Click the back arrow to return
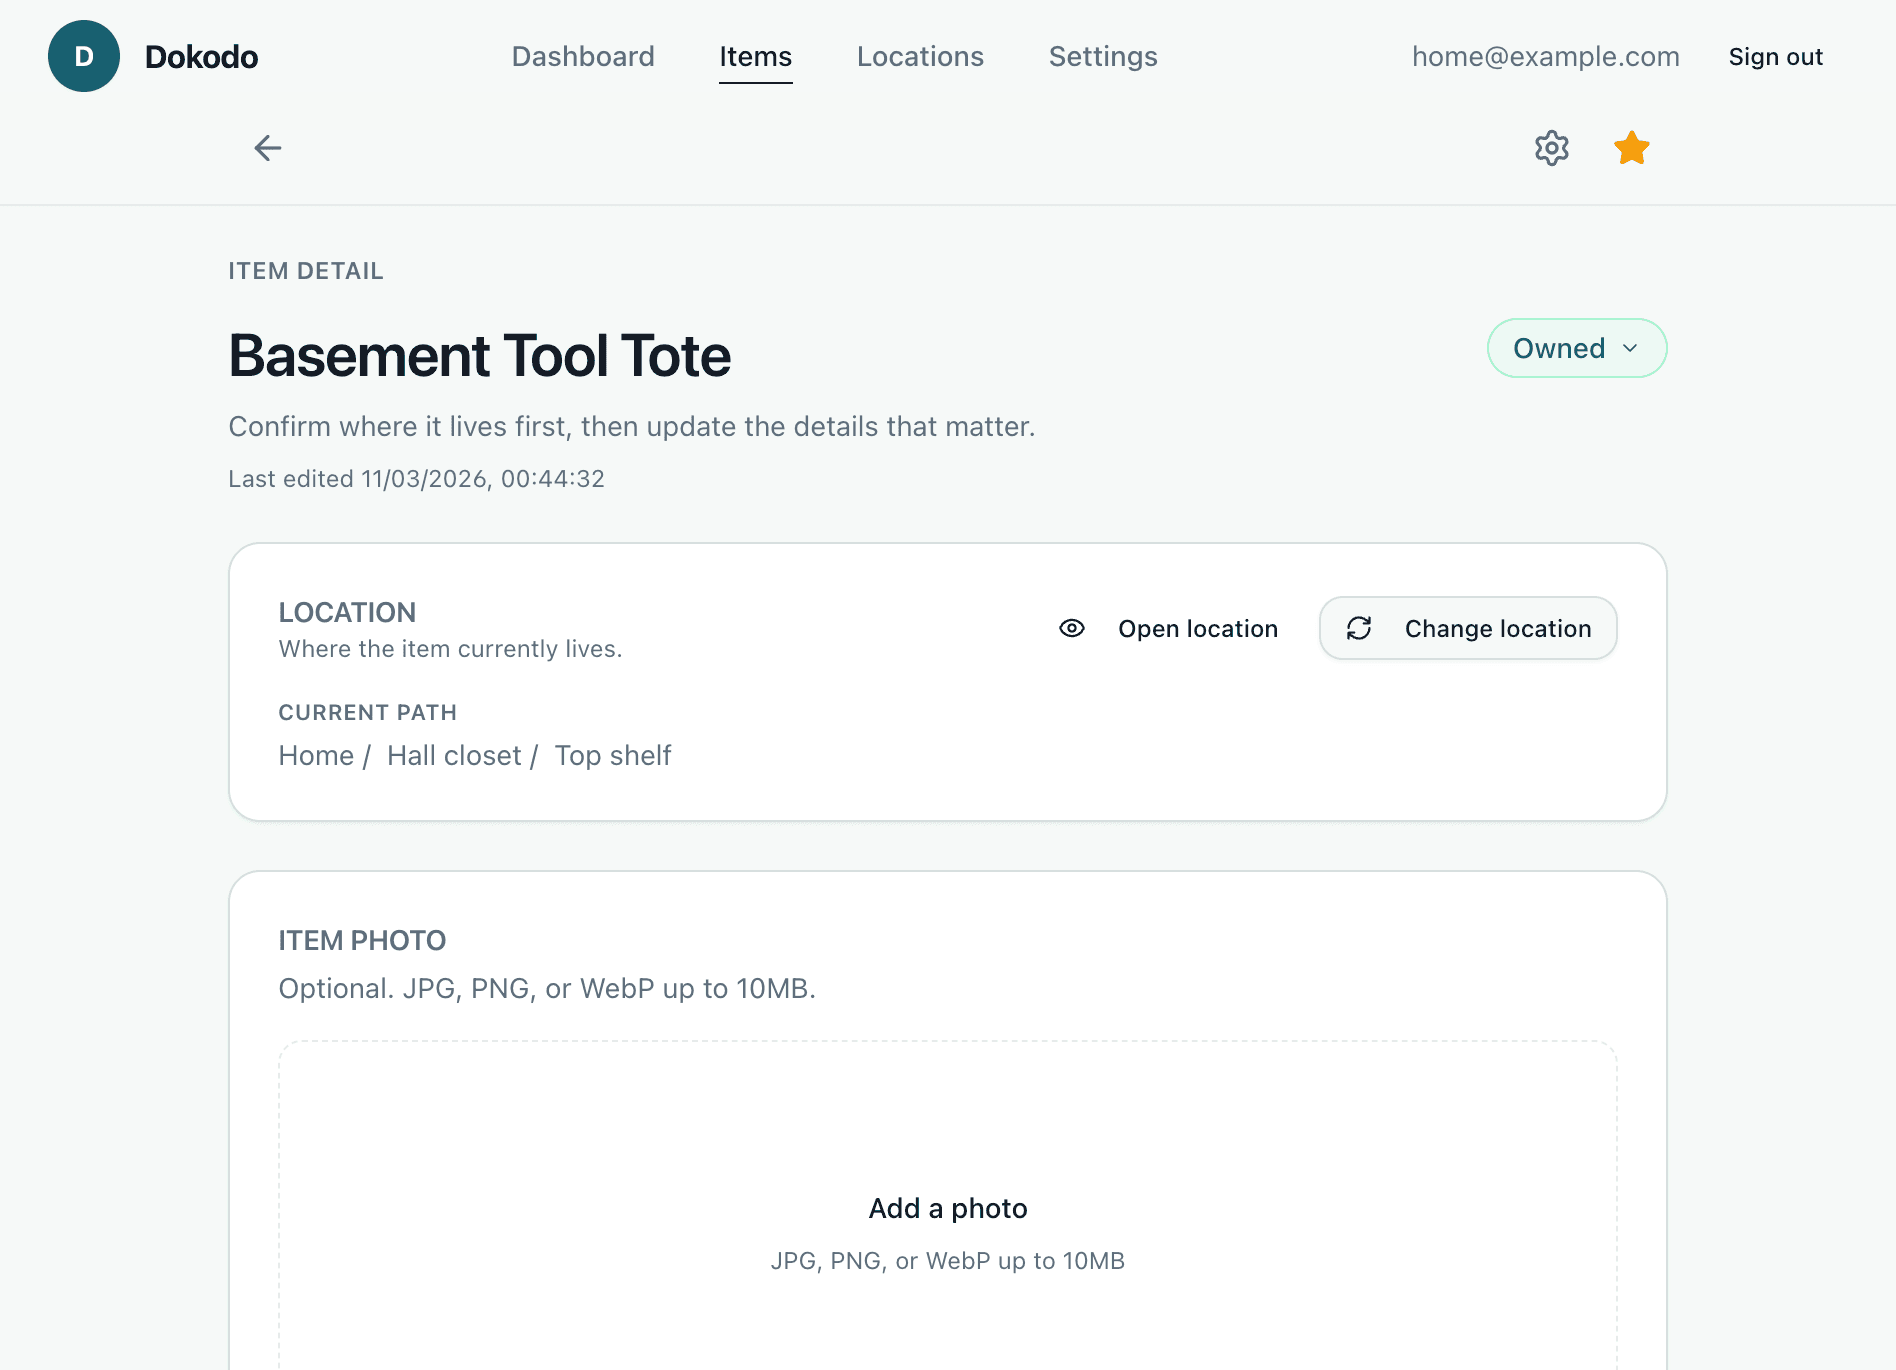This screenshot has height=1370, width=1896. 267,148
